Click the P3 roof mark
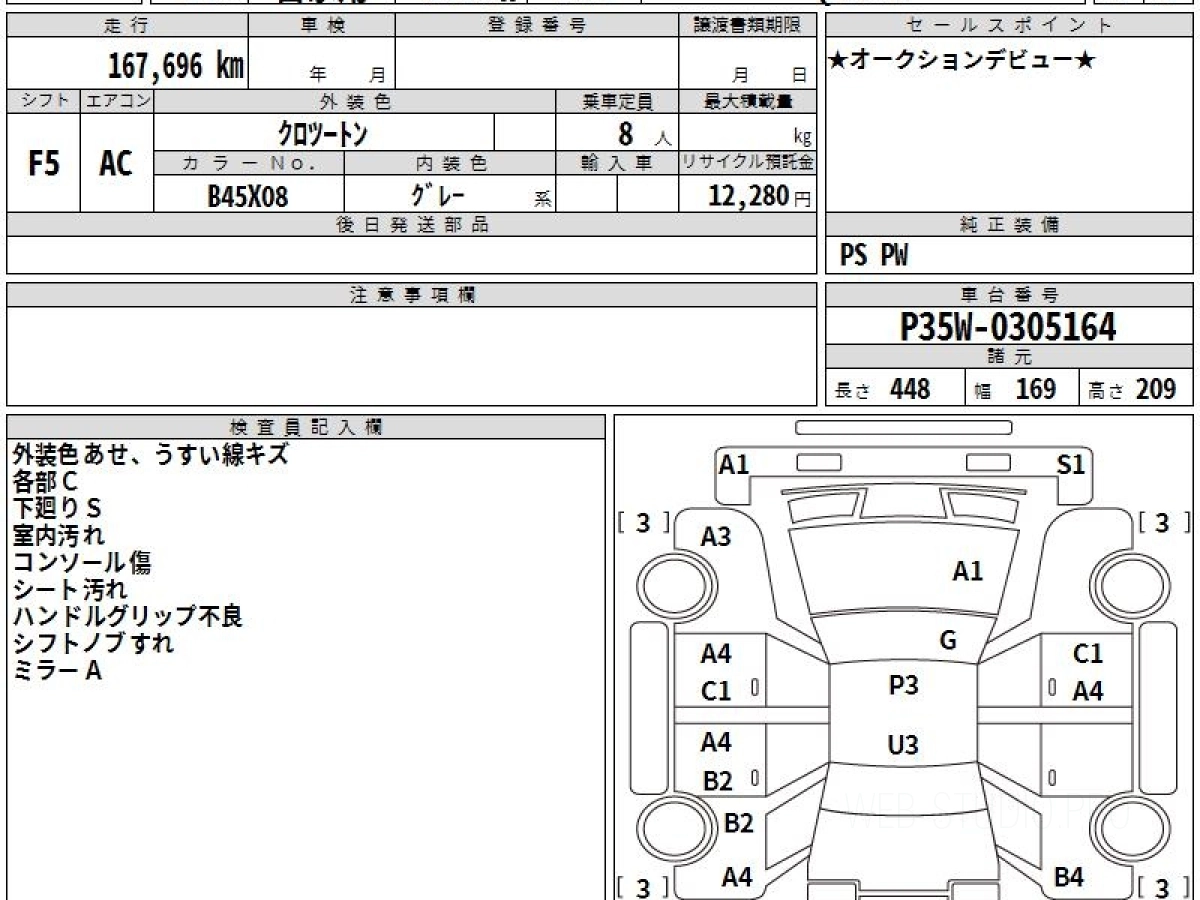1200x900 pixels. pos(904,686)
